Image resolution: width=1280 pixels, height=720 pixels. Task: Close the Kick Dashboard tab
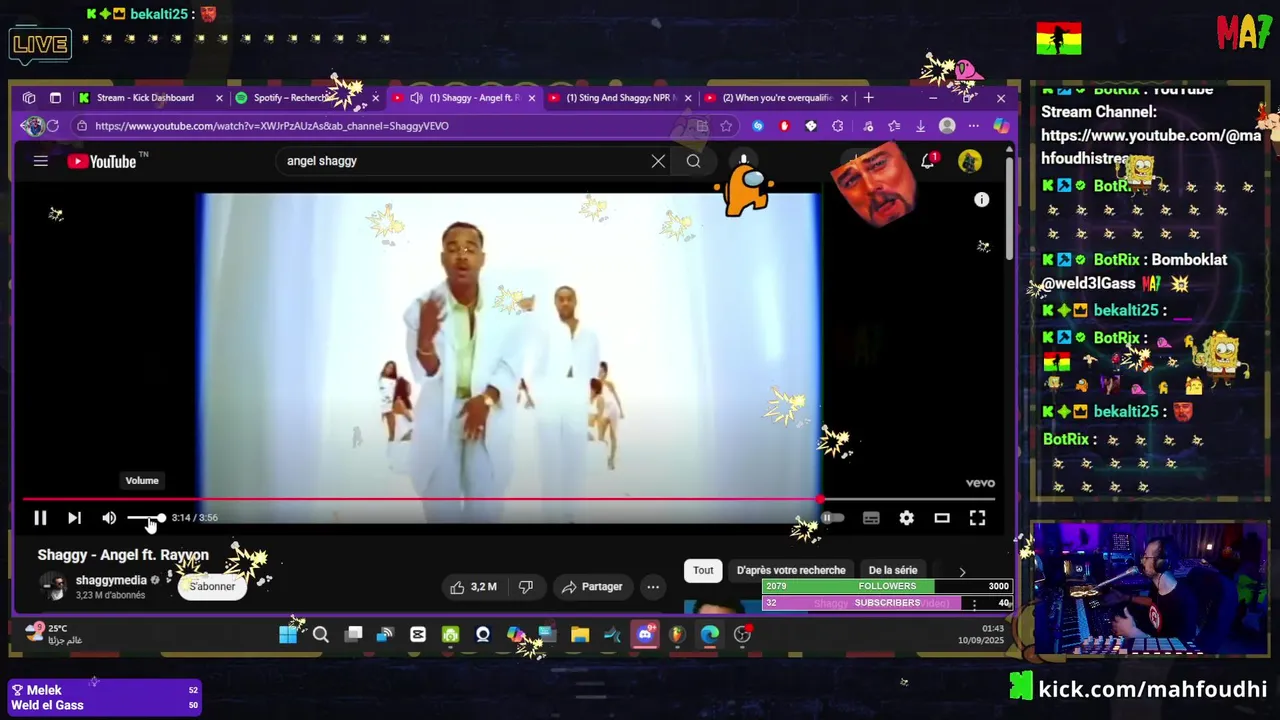pyautogui.click(x=219, y=98)
